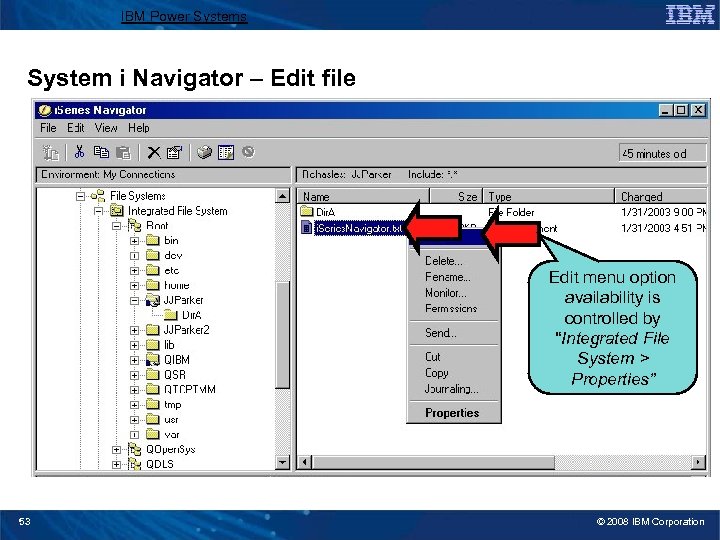The image size is (720, 540).
Task: Click the file list scroll right arrow
Action: click(698, 462)
